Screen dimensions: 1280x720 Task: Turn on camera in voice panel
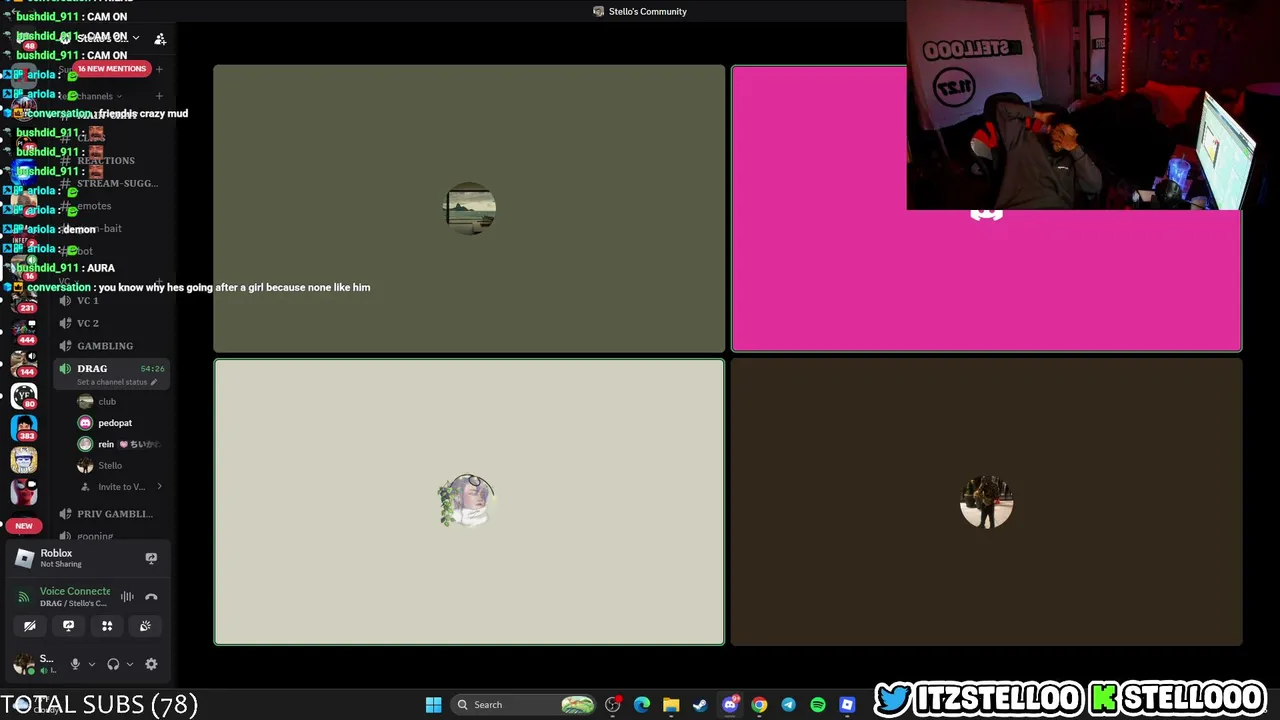pos(30,626)
